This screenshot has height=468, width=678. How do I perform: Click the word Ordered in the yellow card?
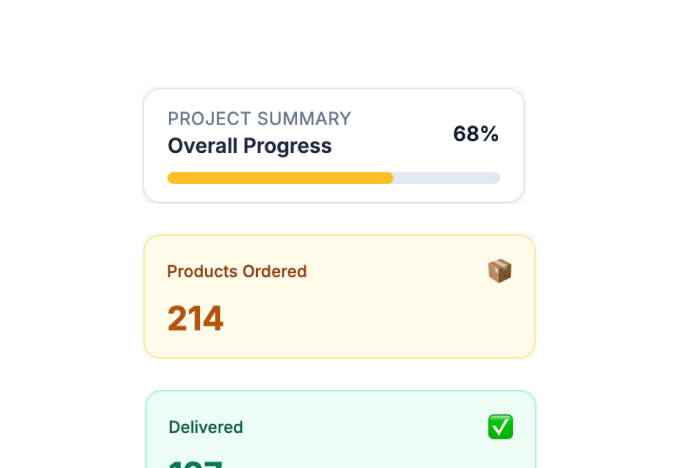[x=275, y=272]
